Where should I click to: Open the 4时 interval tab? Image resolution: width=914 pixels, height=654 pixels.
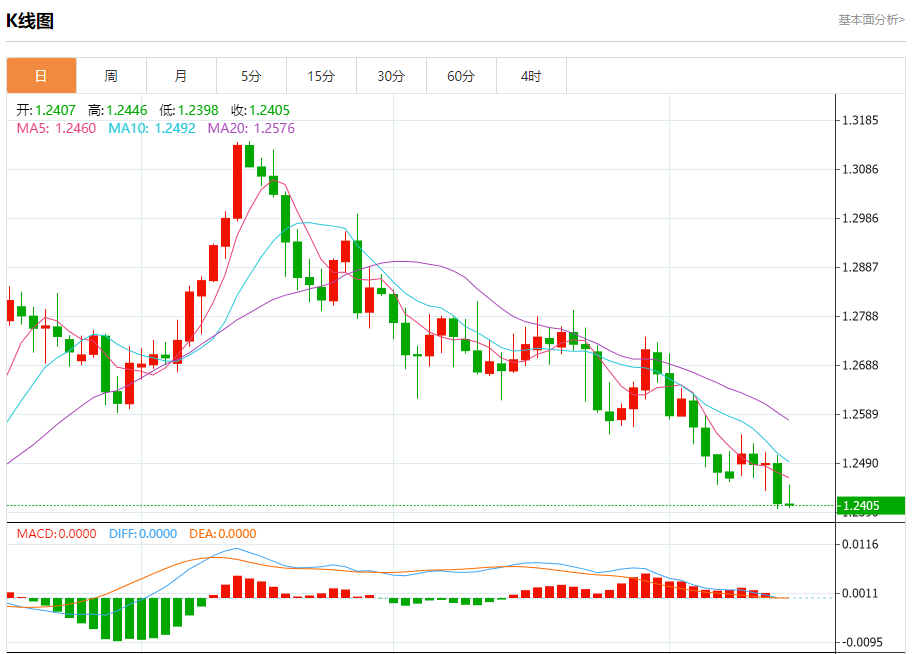coord(531,76)
